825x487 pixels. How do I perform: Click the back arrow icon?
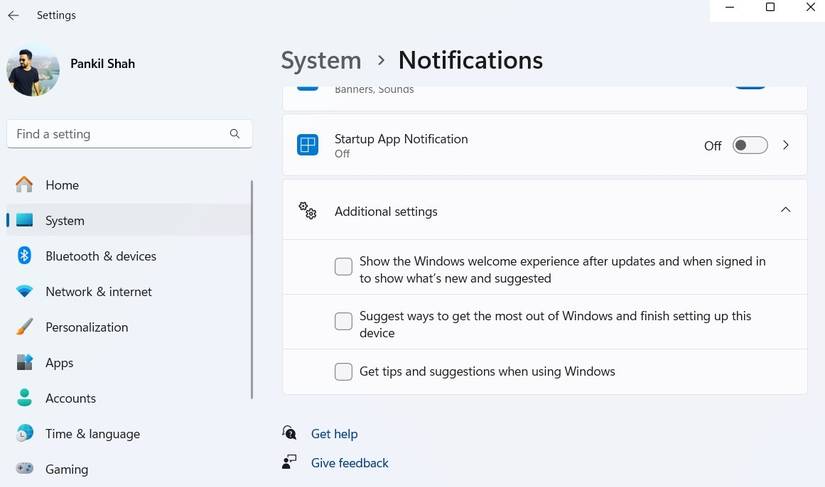pyautogui.click(x=14, y=16)
